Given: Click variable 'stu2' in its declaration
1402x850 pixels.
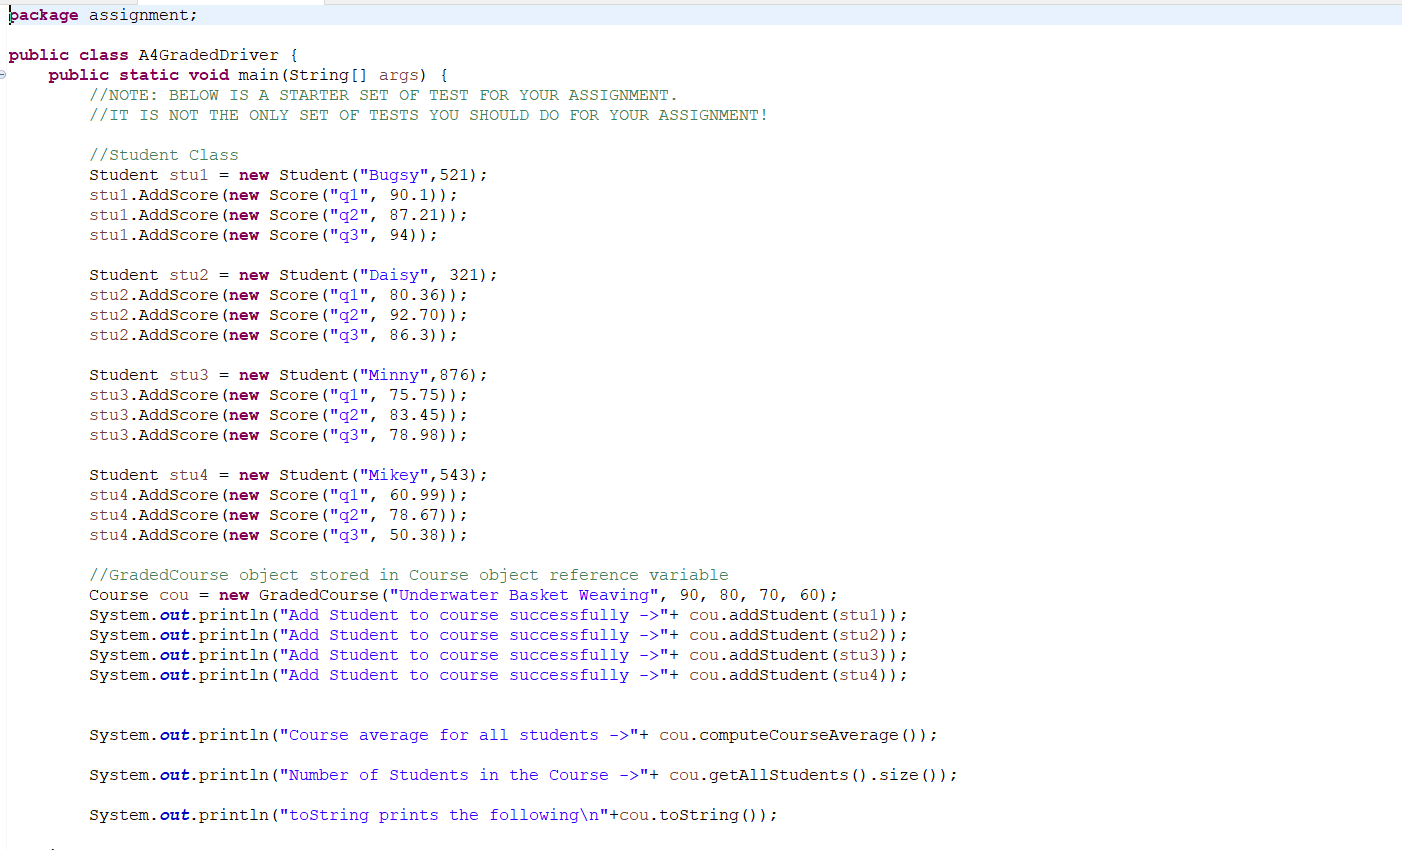Looking at the screenshot, I should pyautogui.click(x=189, y=275).
